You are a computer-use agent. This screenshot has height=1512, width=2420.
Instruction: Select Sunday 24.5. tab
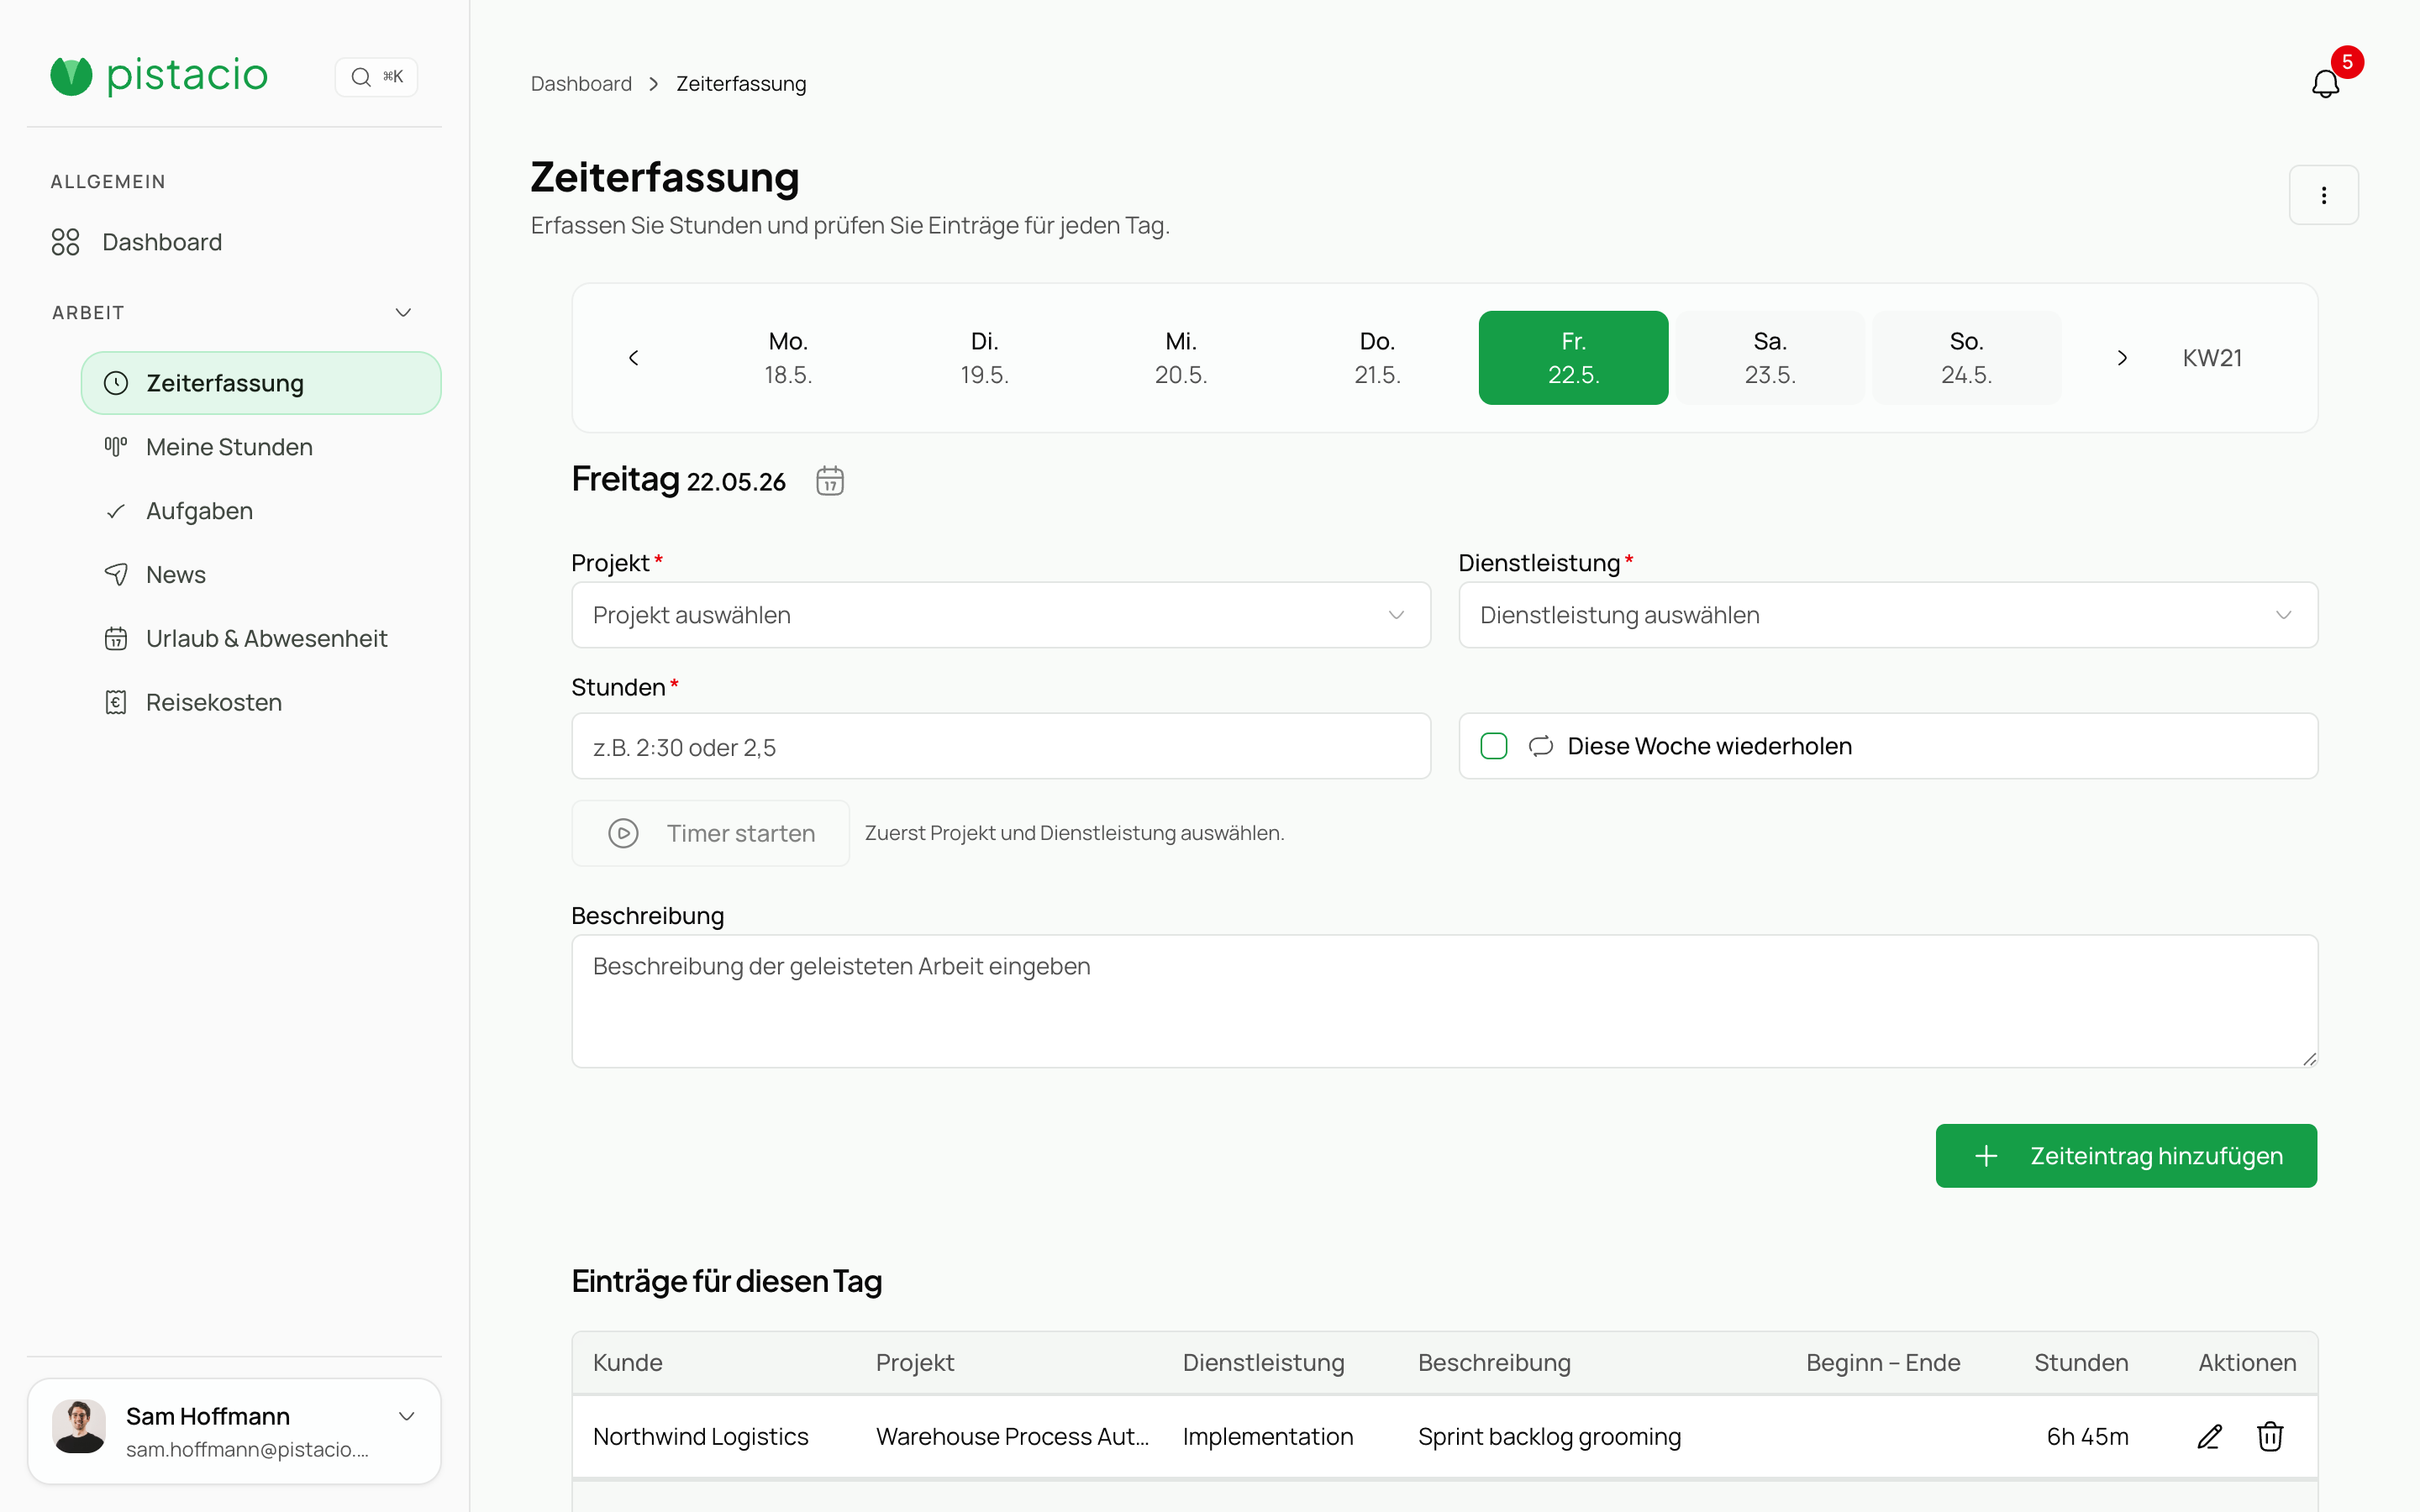pos(1966,358)
